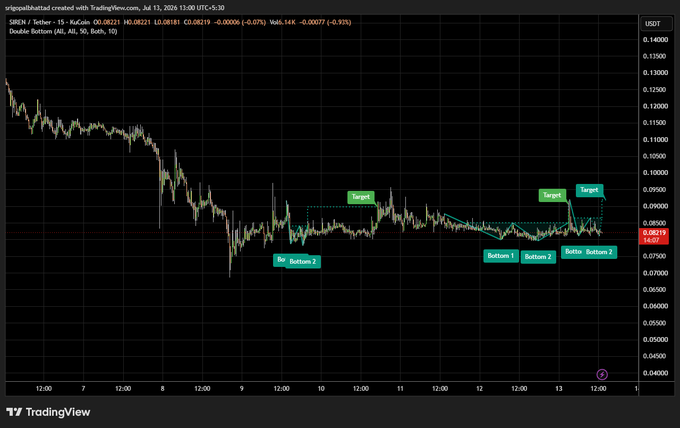Click date 7 on the time axis
The image size is (680, 428).
(x=83, y=389)
